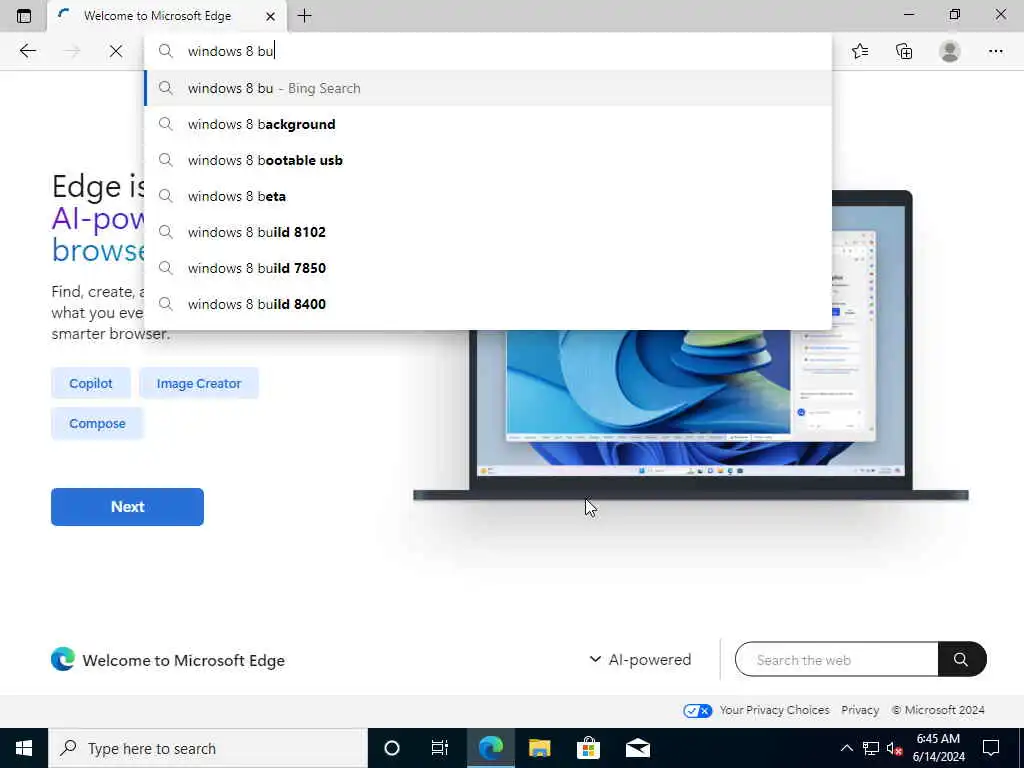Show hidden system tray icons

click(x=846, y=748)
